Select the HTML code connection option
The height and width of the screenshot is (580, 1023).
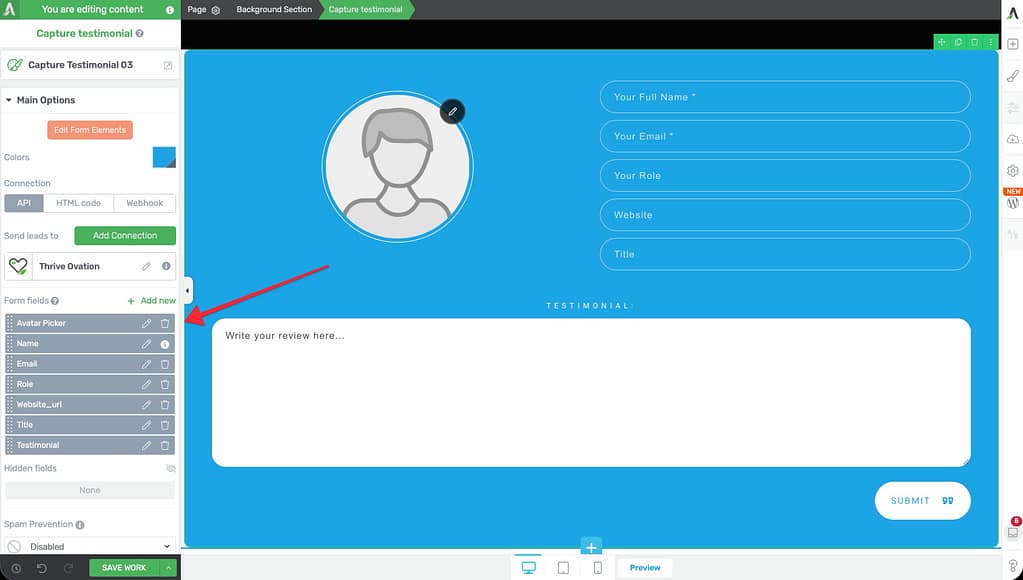tap(78, 203)
